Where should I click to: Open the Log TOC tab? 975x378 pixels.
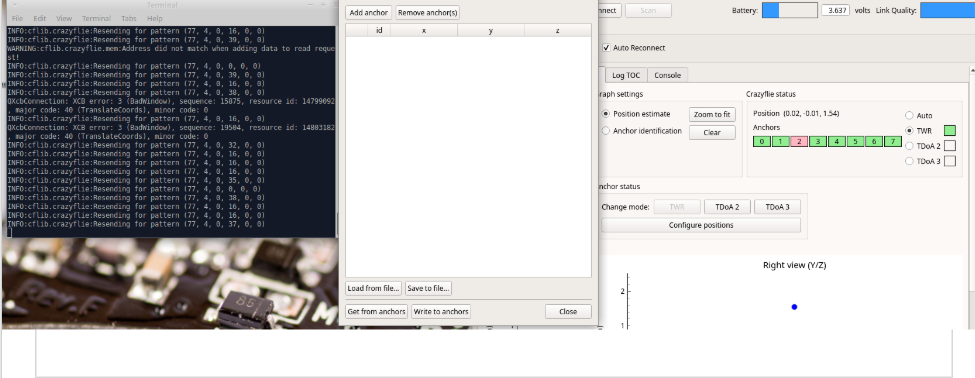coord(626,75)
